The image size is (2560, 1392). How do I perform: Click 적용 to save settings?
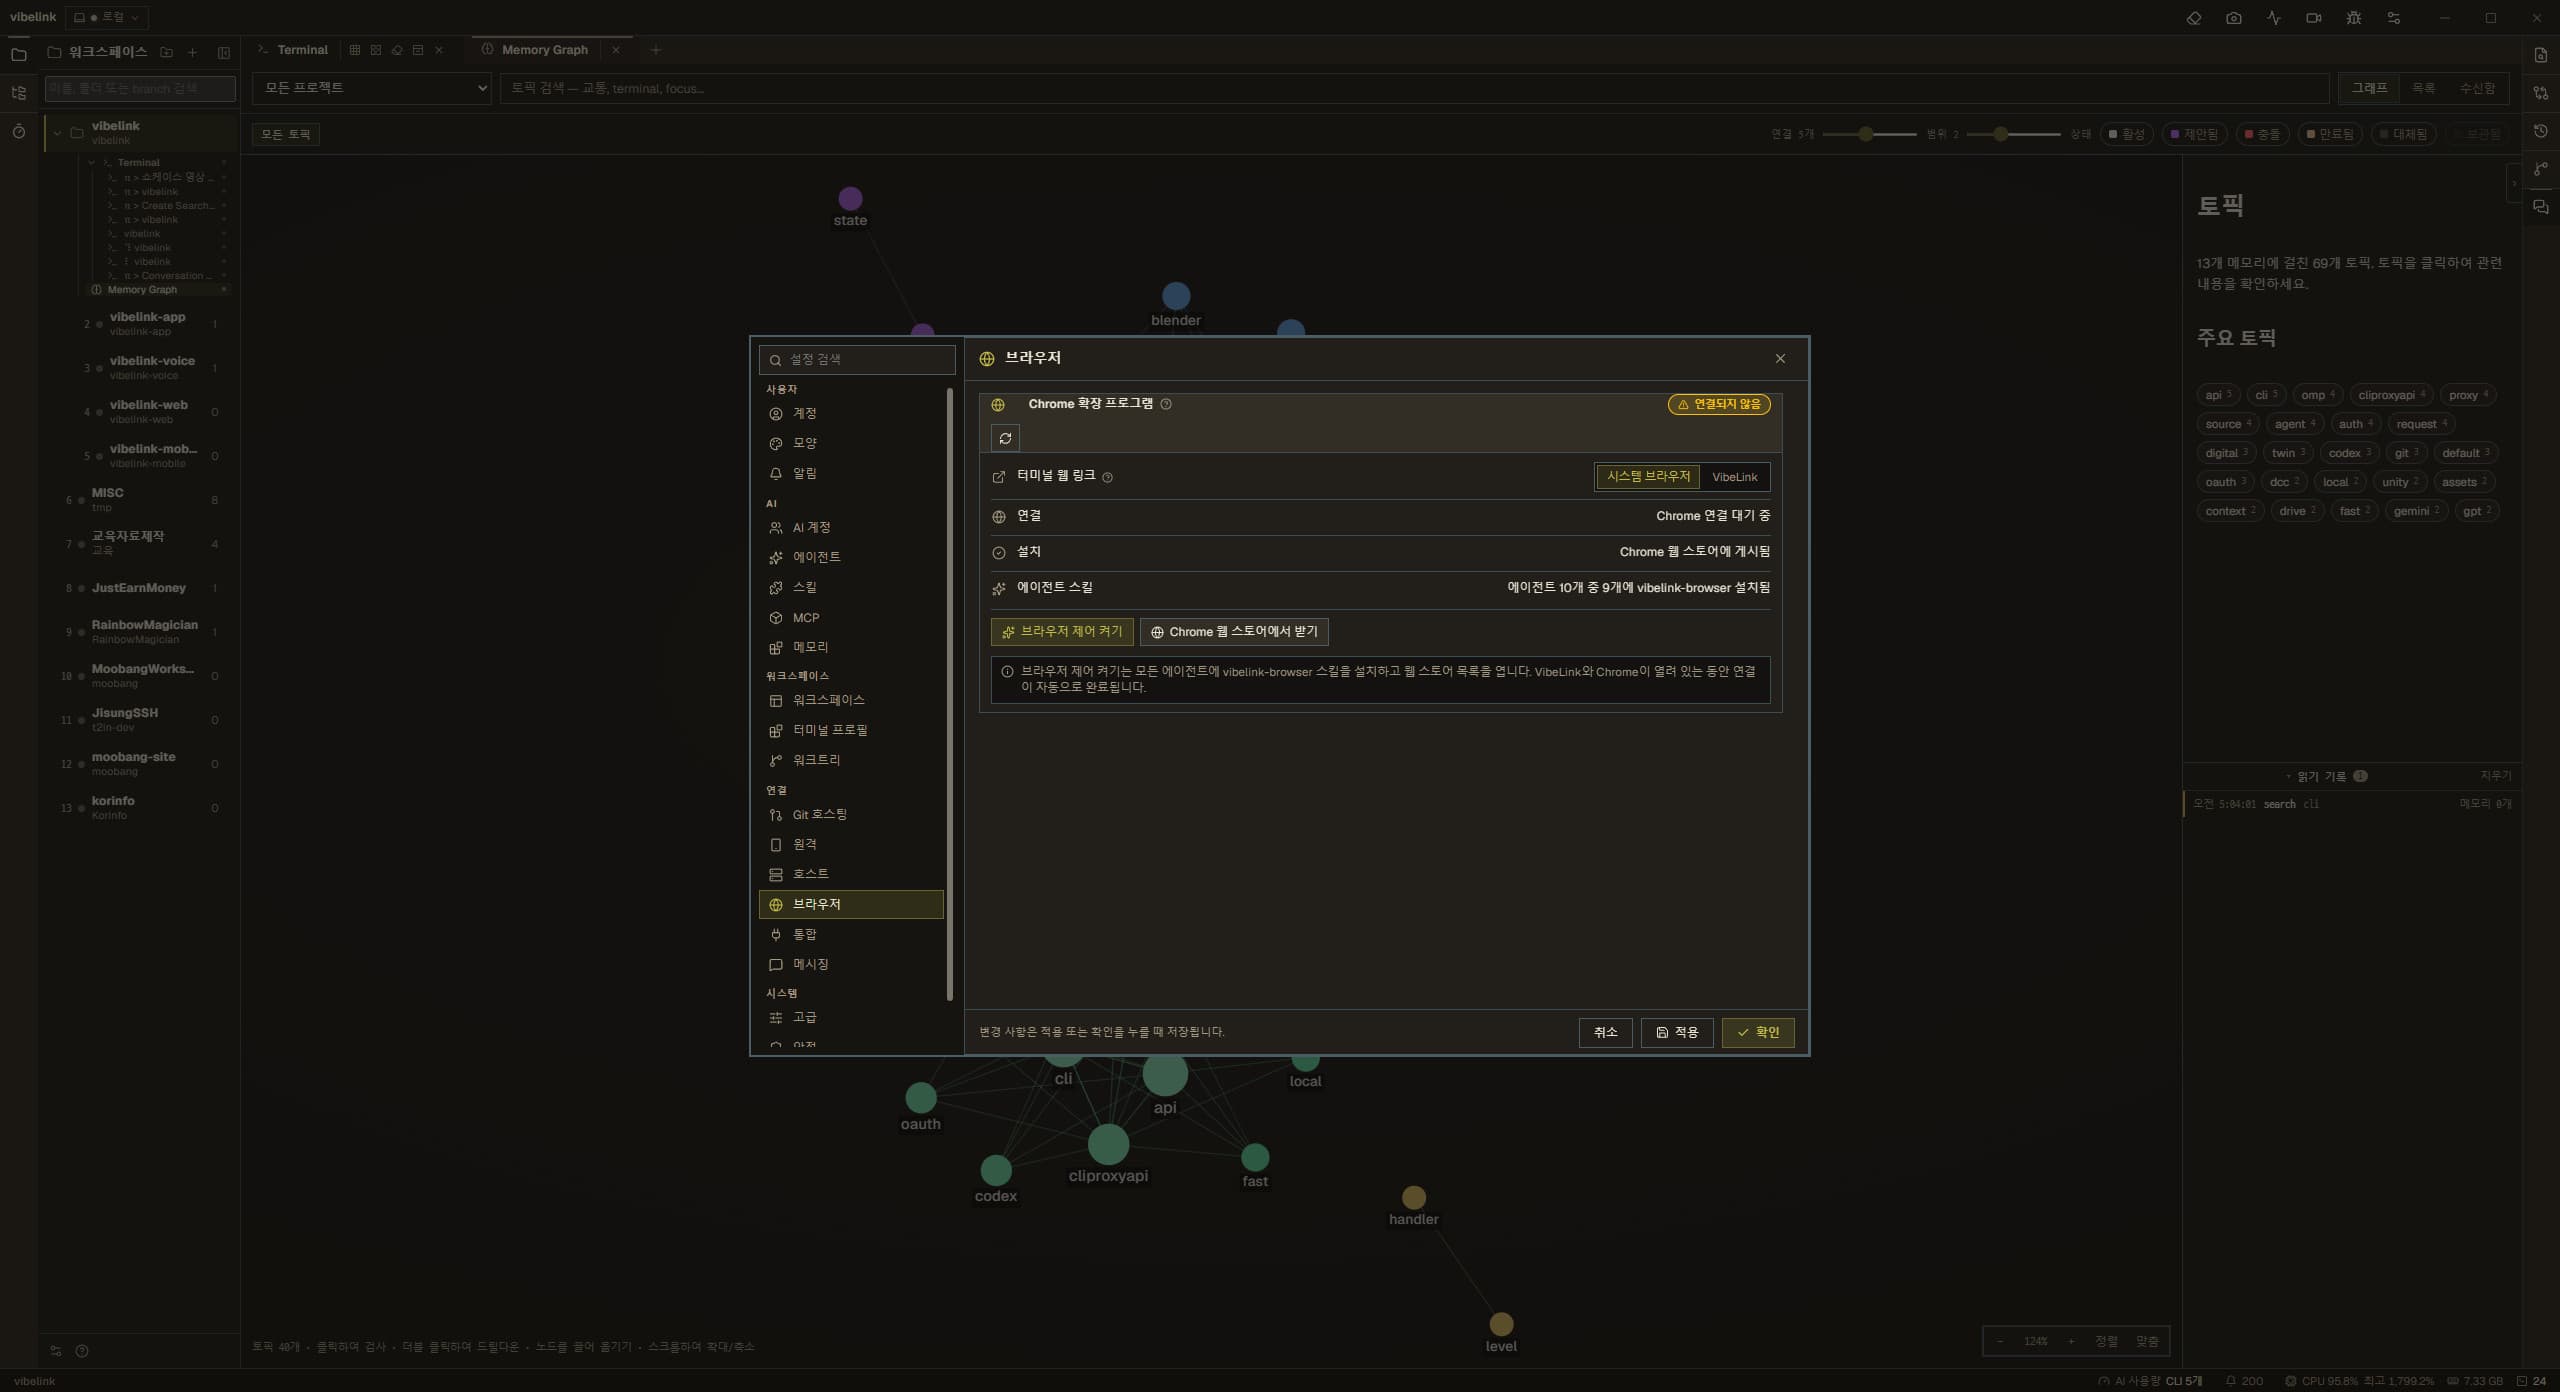point(1677,1033)
